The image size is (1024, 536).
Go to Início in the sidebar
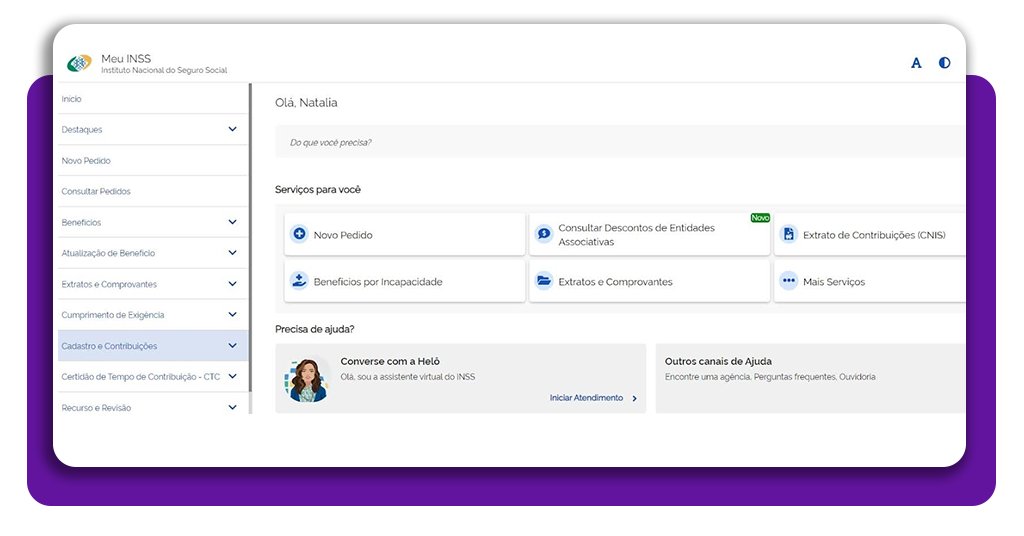click(72, 99)
